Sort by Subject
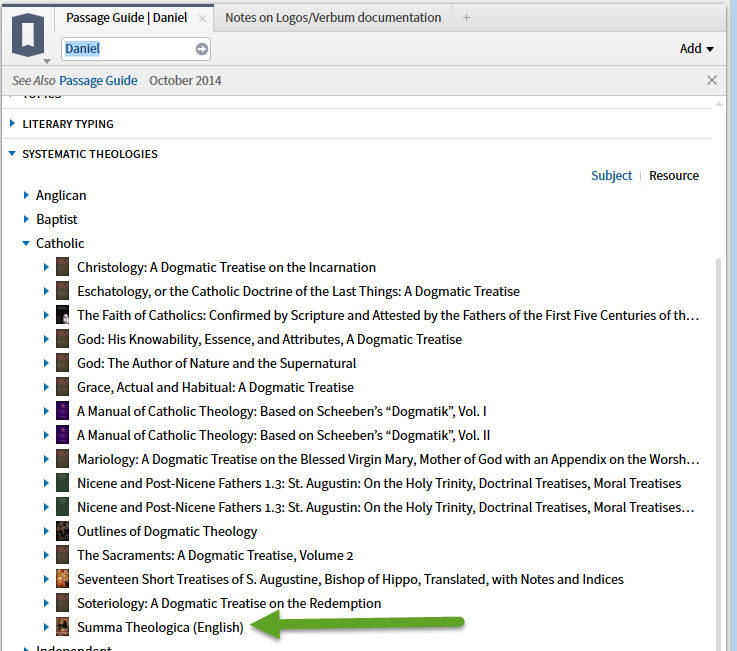Screen dimensions: 737x651 pos(612,175)
